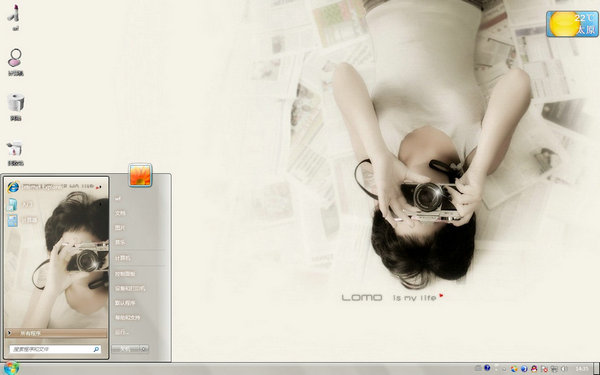The image size is (600, 375).
Task: Open Pictures (图片) in Start menu
Action: (x=120, y=228)
